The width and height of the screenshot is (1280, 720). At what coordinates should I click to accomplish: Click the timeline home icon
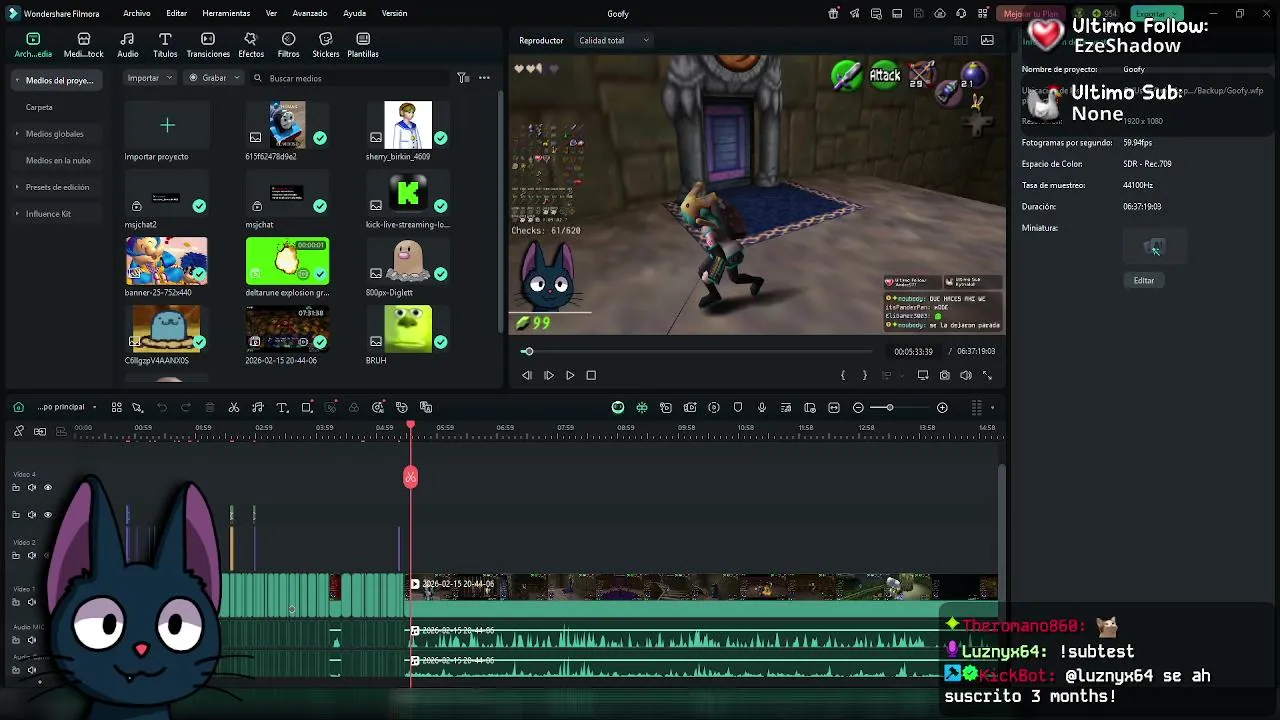(19, 407)
